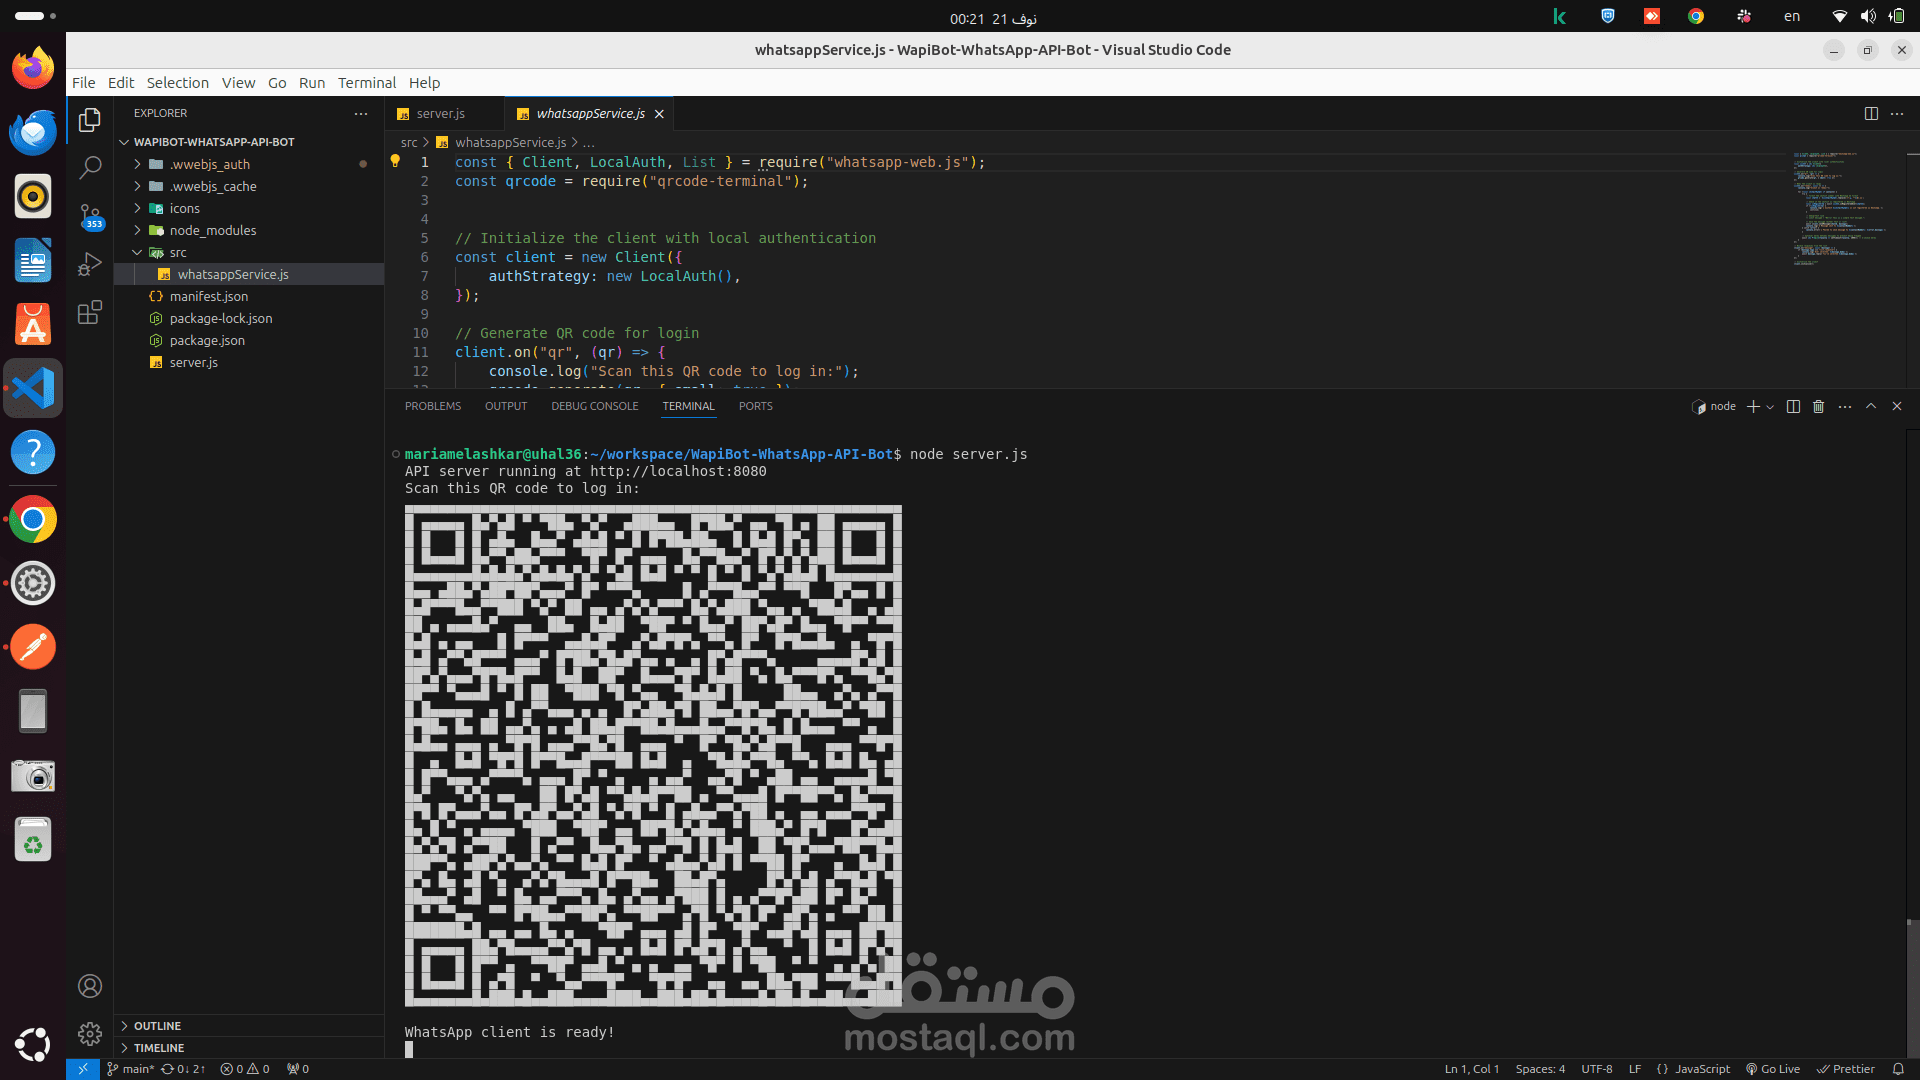1920x1080 pixels.
Task: Switch to the DEBUG CONSOLE panel tab
Action: pos(594,406)
